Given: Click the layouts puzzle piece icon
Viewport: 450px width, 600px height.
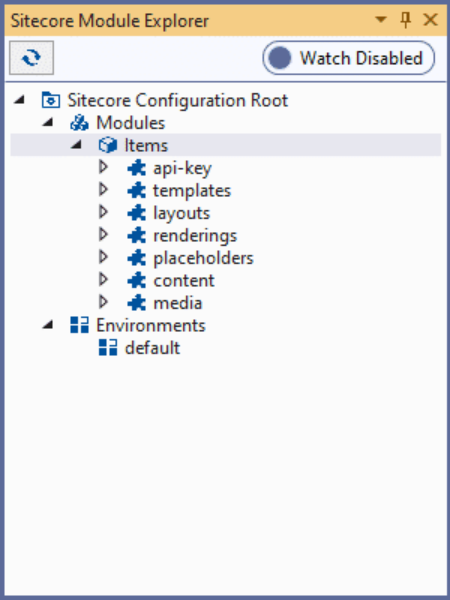Looking at the screenshot, I should coord(137,213).
